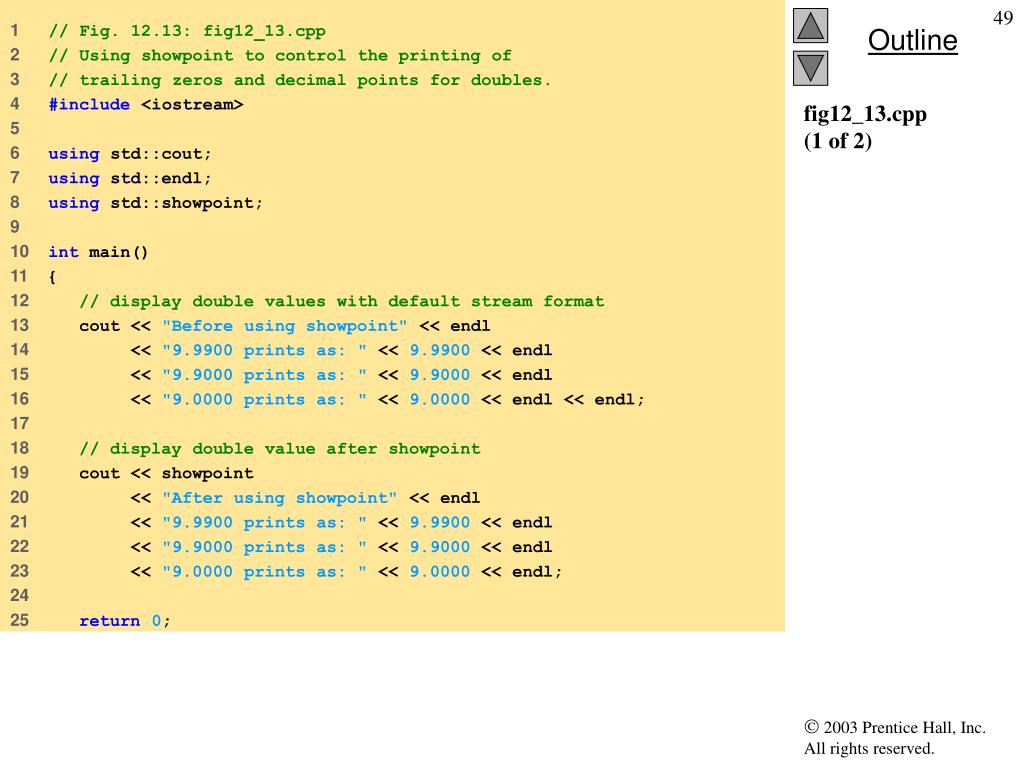Click the string "After using showpoint"
Viewport: 1024px width, 768px height.
(x=280, y=498)
